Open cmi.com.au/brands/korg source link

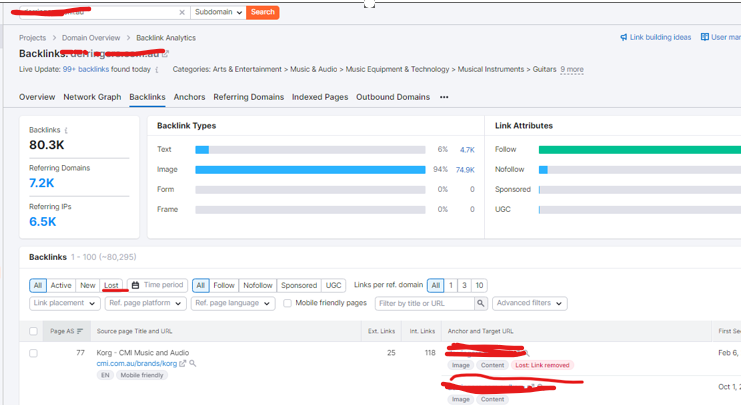(137, 363)
